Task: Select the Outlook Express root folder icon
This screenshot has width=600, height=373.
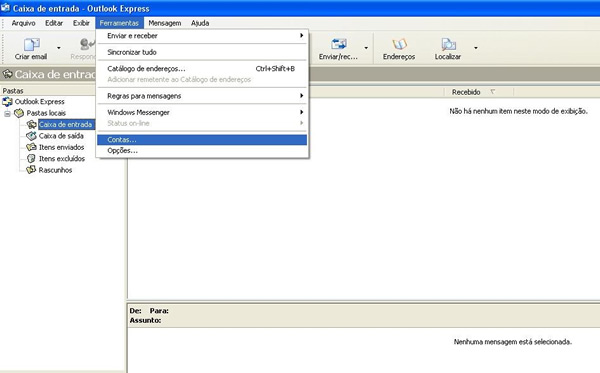Action: coord(7,102)
